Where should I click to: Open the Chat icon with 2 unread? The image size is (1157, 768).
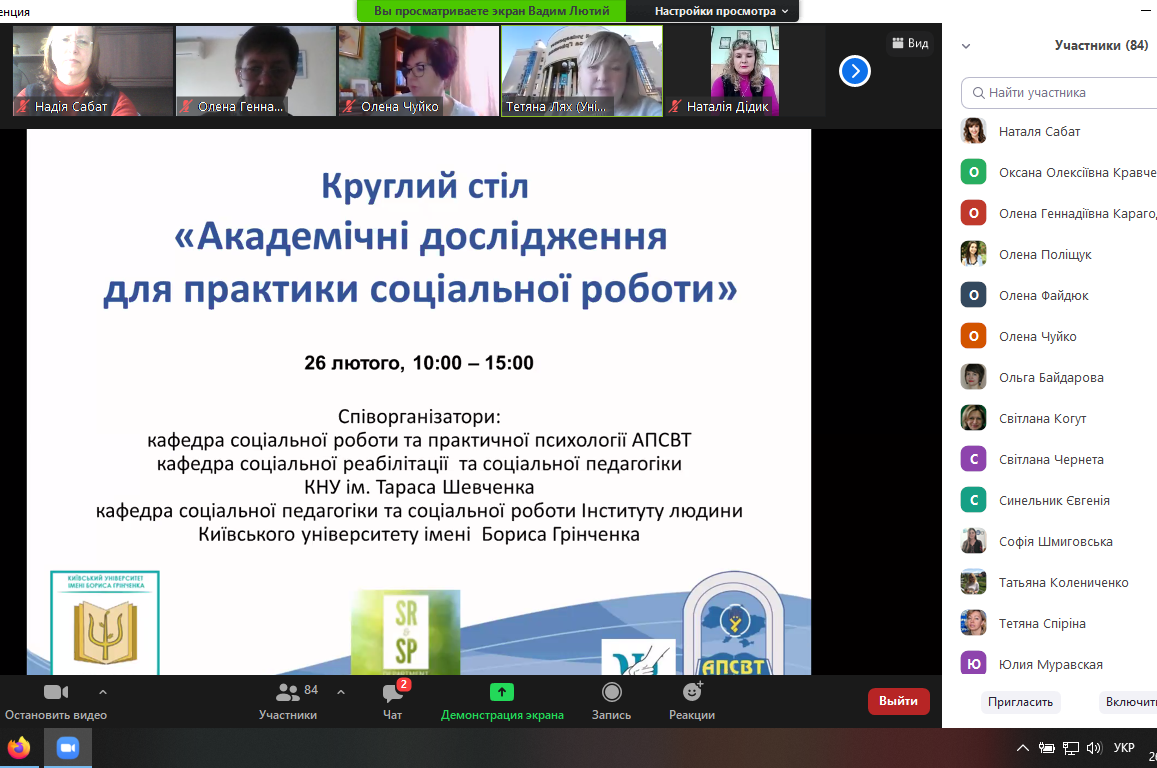(x=393, y=693)
